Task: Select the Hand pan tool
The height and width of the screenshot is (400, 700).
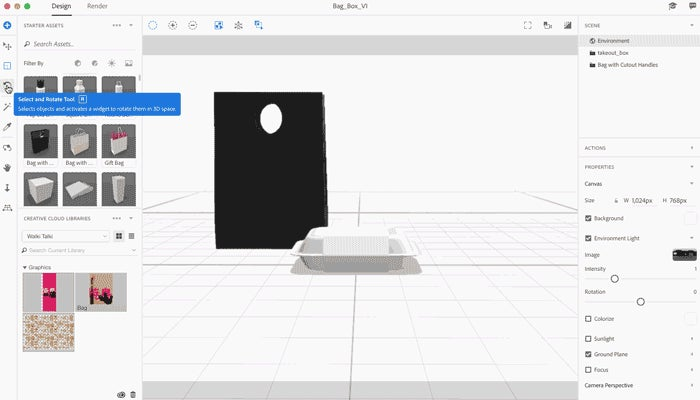Action: [x=7, y=168]
